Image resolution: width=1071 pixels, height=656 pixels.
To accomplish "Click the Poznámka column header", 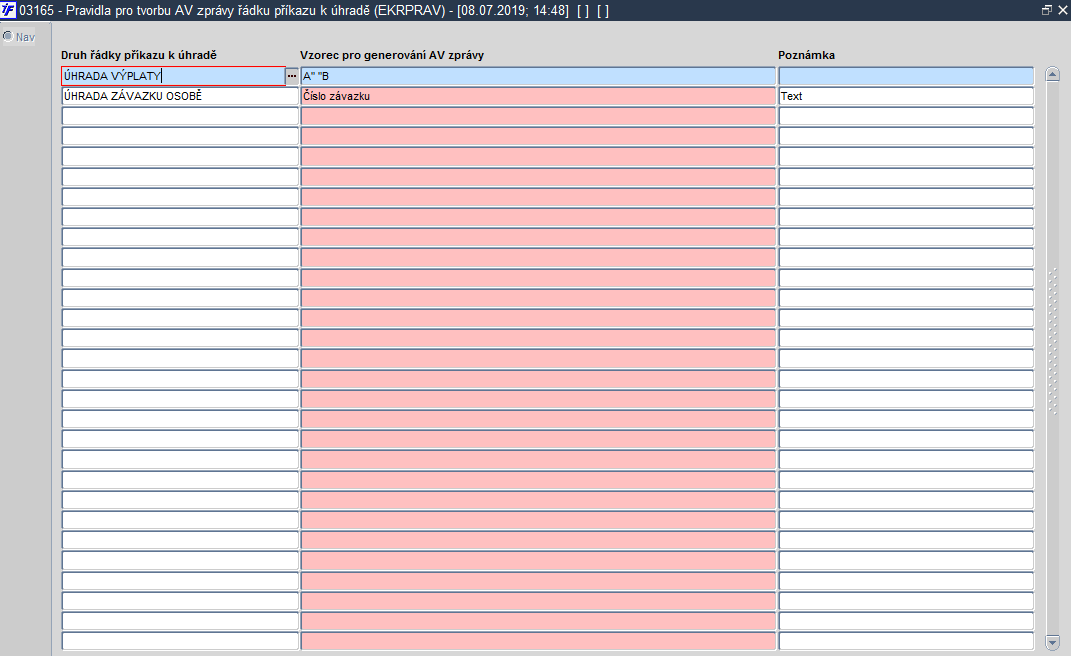I will pos(807,55).
